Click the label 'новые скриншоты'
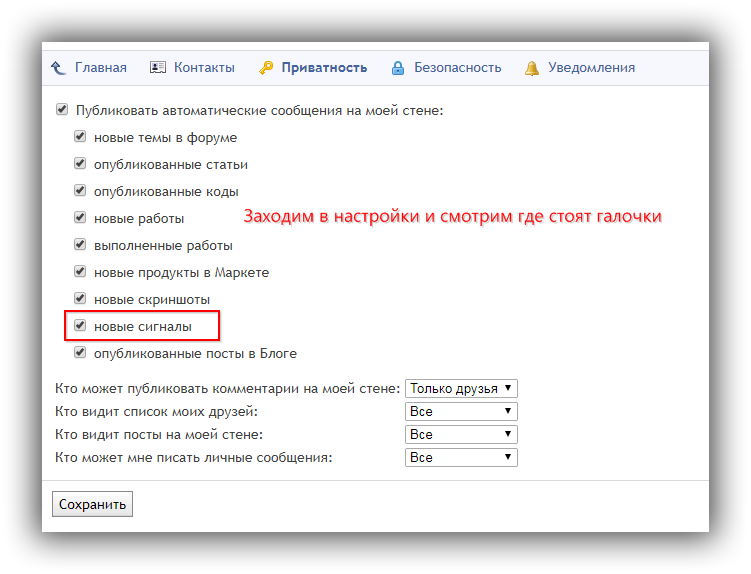This screenshot has height=574, width=751. (x=152, y=300)
